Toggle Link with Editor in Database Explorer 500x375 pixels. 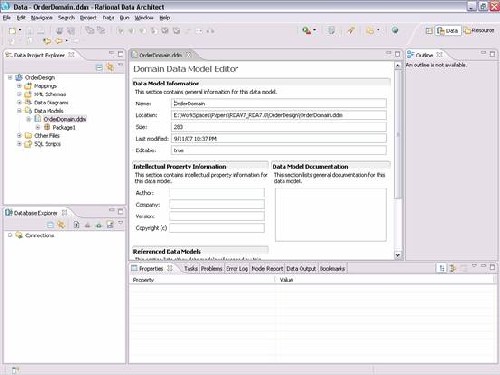coord(60,225)
